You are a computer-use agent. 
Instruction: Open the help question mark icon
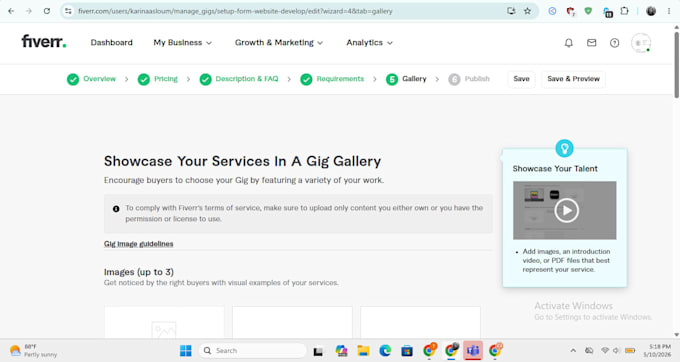[615, 42]
